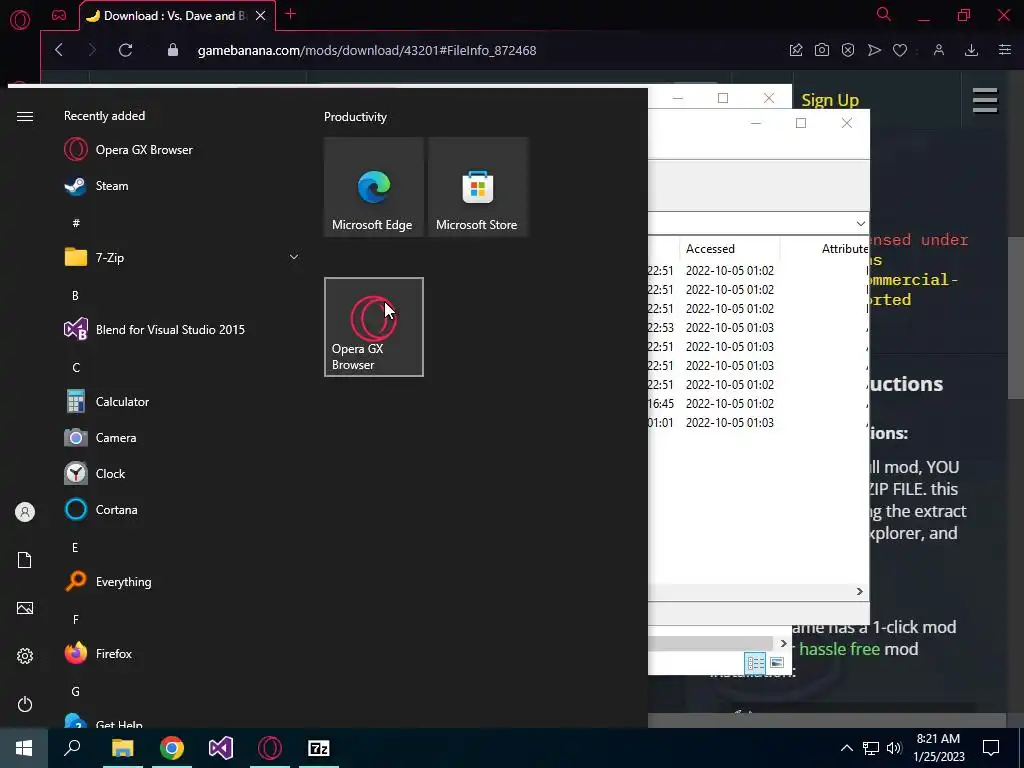Click the Microsoft Store tile
The width and height of the screenshot is (1024, 768).
477,187
